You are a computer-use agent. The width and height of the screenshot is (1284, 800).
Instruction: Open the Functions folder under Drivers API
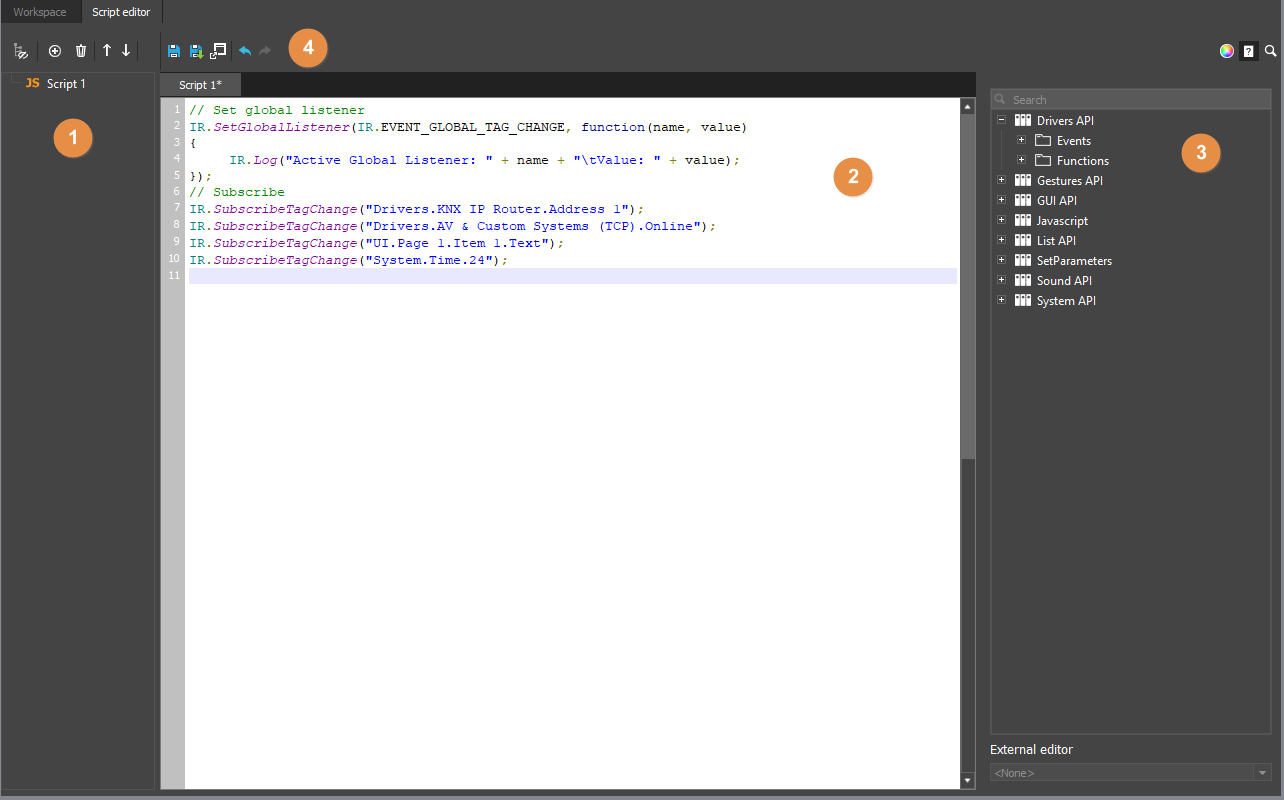click(1080, 160)
